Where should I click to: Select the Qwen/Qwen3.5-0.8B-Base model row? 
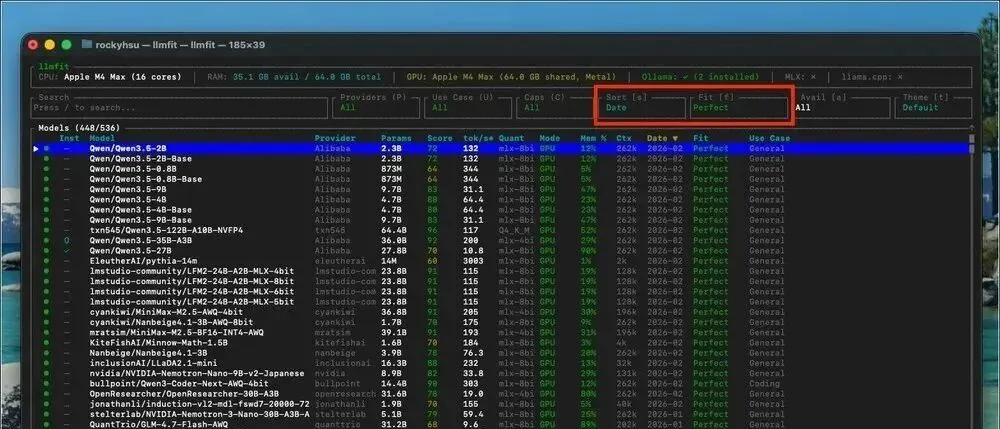pyautogui.click(x=501, y=179)
